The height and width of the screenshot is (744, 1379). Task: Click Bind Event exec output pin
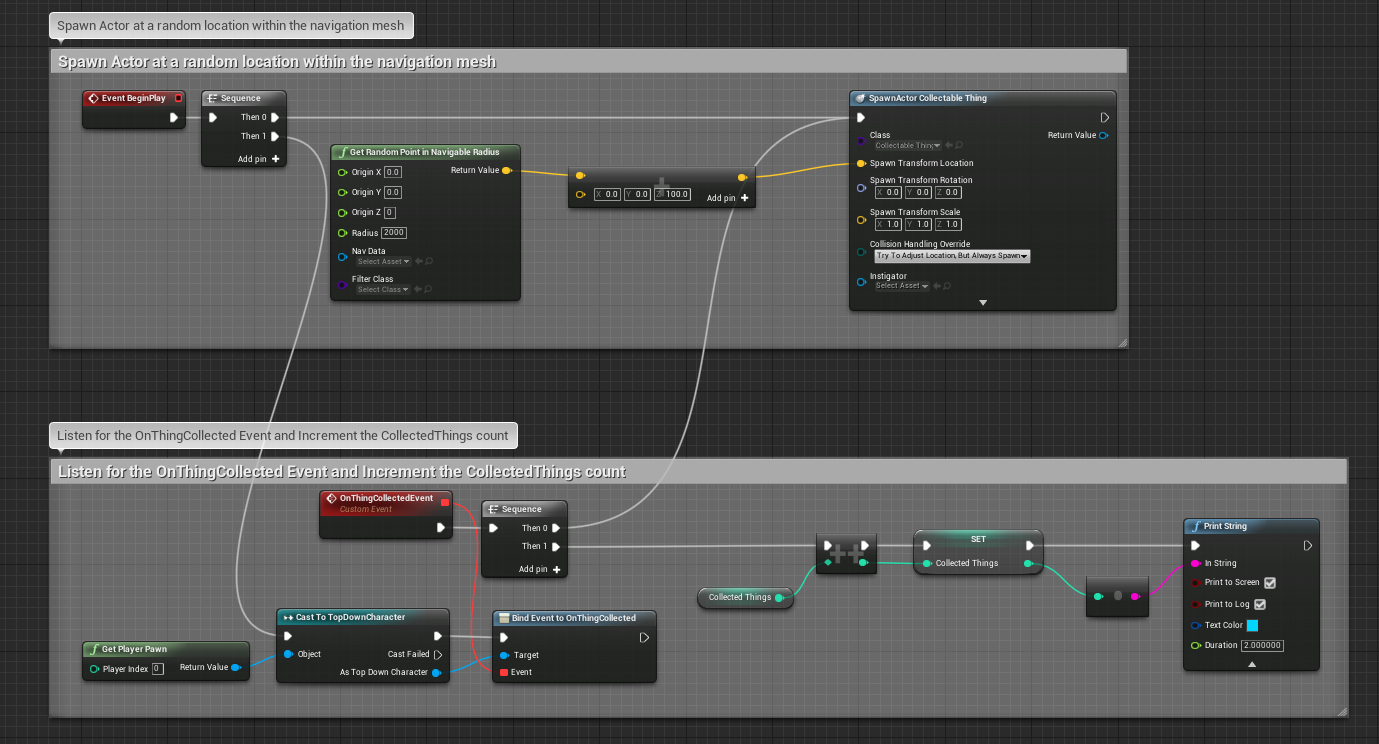[x=645, y=637]
